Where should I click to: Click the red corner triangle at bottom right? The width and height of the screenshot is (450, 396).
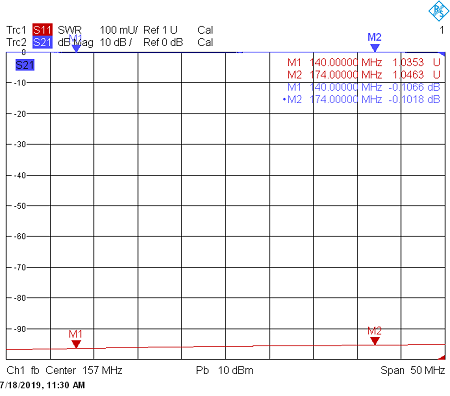pyautogui.click(x=442, y=357)
